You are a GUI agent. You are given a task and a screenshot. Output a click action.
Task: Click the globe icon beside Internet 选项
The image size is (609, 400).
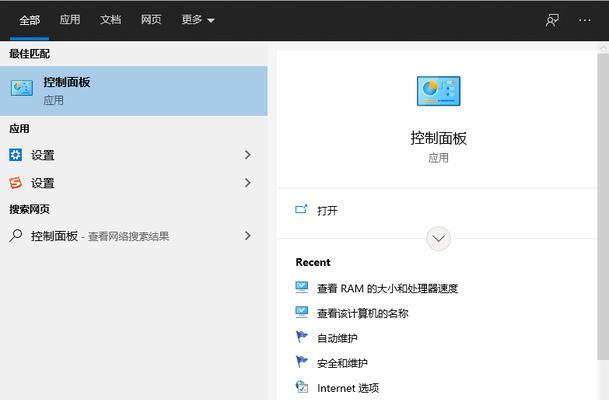click(x=302, y=387)
